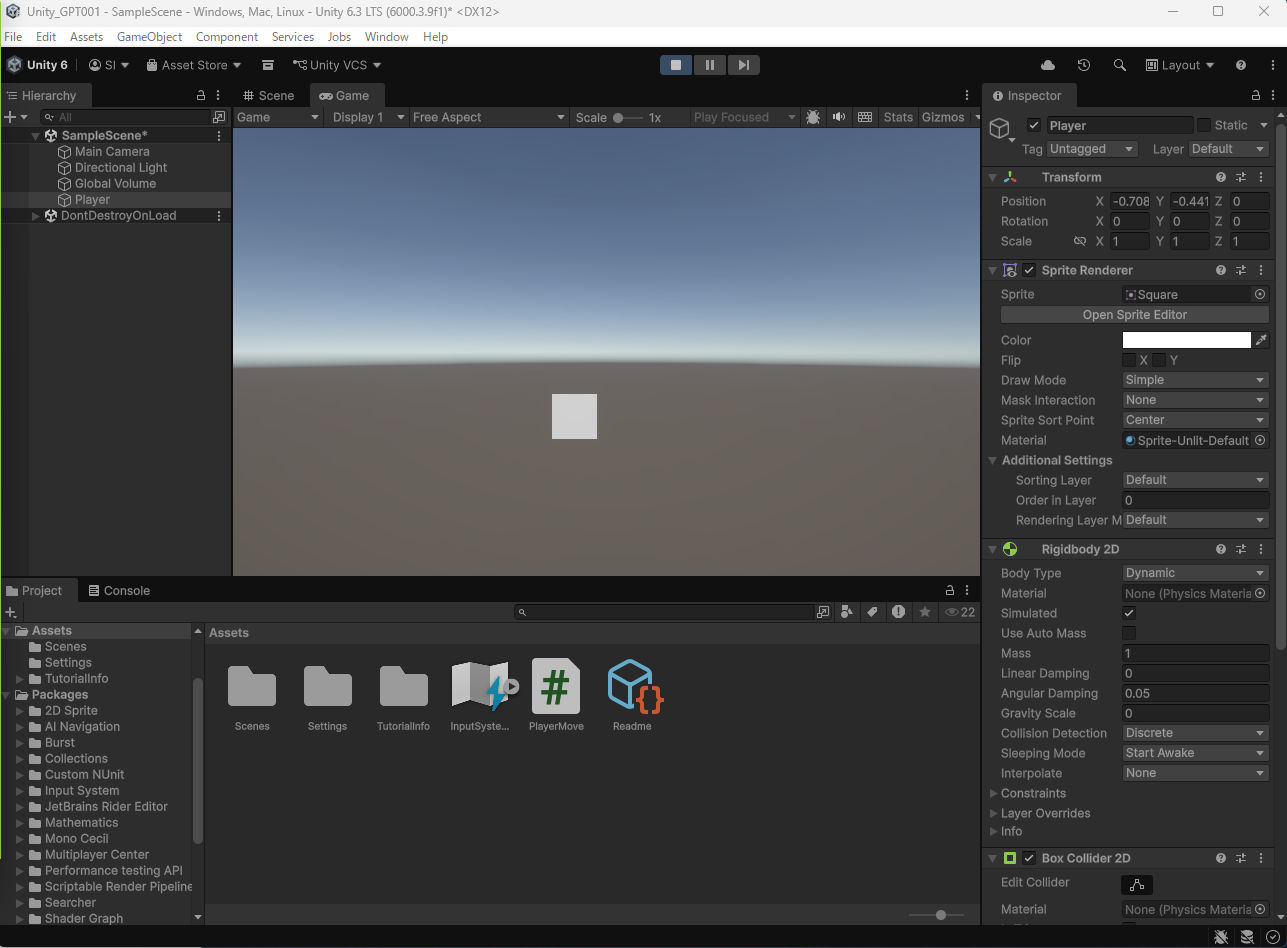
Task: Open the Body Type dropdown
Action: click(x=1195, y=573)
